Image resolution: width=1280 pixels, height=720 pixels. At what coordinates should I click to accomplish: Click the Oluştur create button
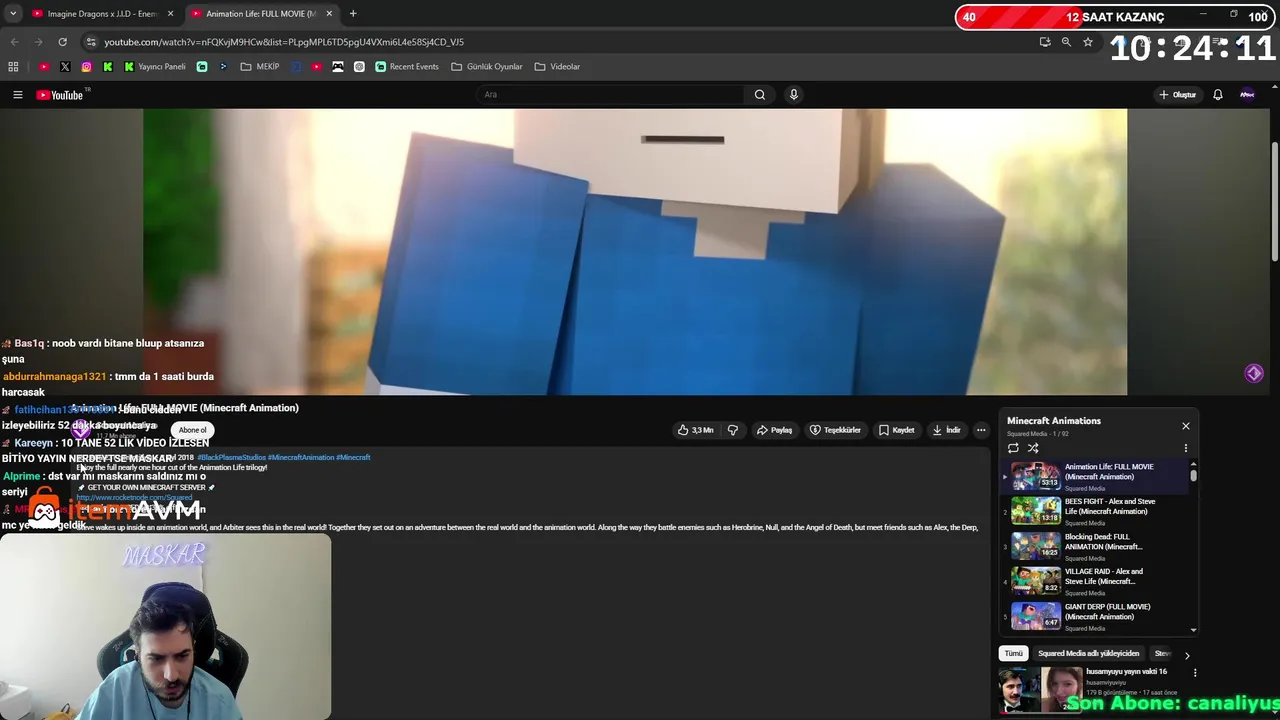coord(1177,95)
